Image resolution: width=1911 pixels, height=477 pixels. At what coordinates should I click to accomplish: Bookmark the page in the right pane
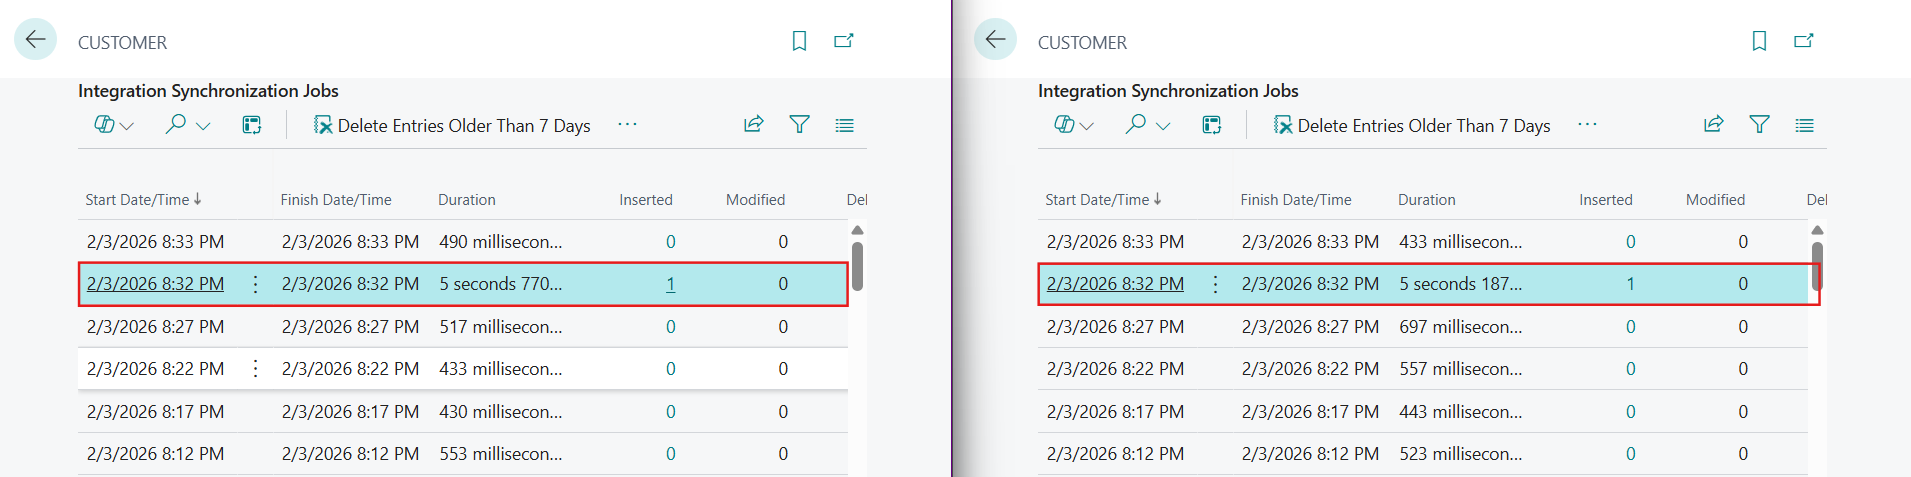[x=1759, y=41]
